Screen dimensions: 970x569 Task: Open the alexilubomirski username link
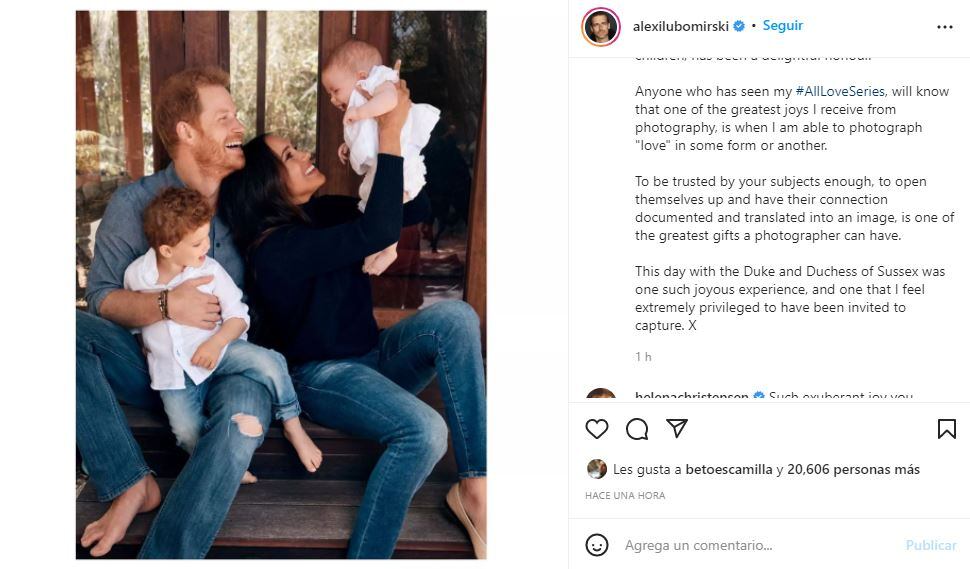coord(680,26)
